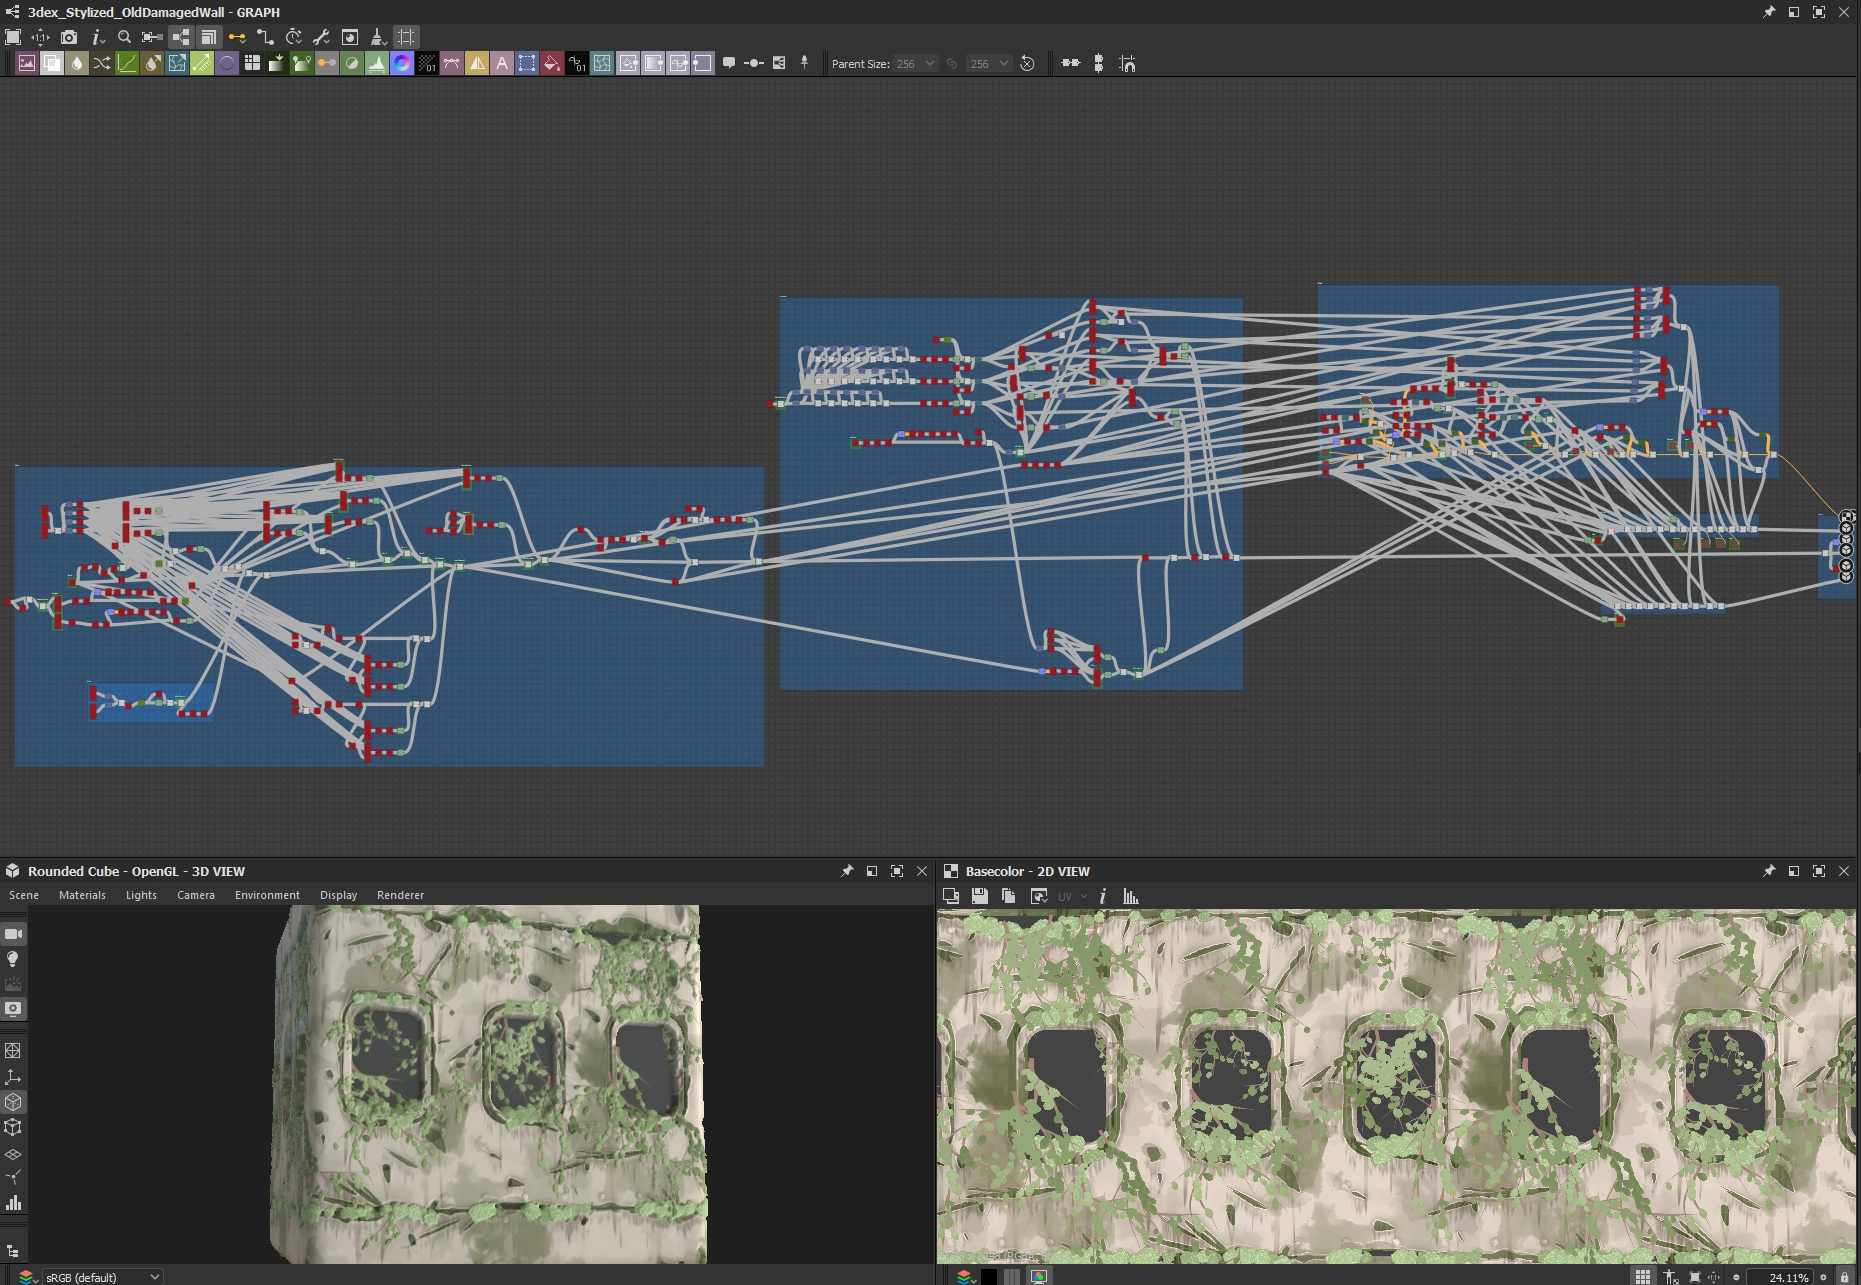Viewport: 1861px width, 1285px height.
Task: Open the Environment menu in 3D view
Action: click(267, 895)
